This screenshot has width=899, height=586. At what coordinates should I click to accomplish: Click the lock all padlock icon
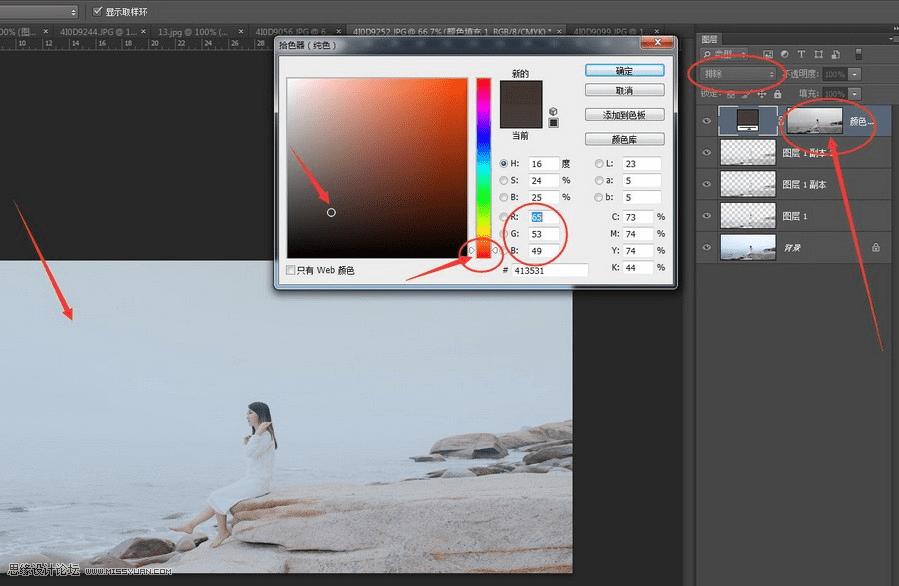(x=777, y=92)
